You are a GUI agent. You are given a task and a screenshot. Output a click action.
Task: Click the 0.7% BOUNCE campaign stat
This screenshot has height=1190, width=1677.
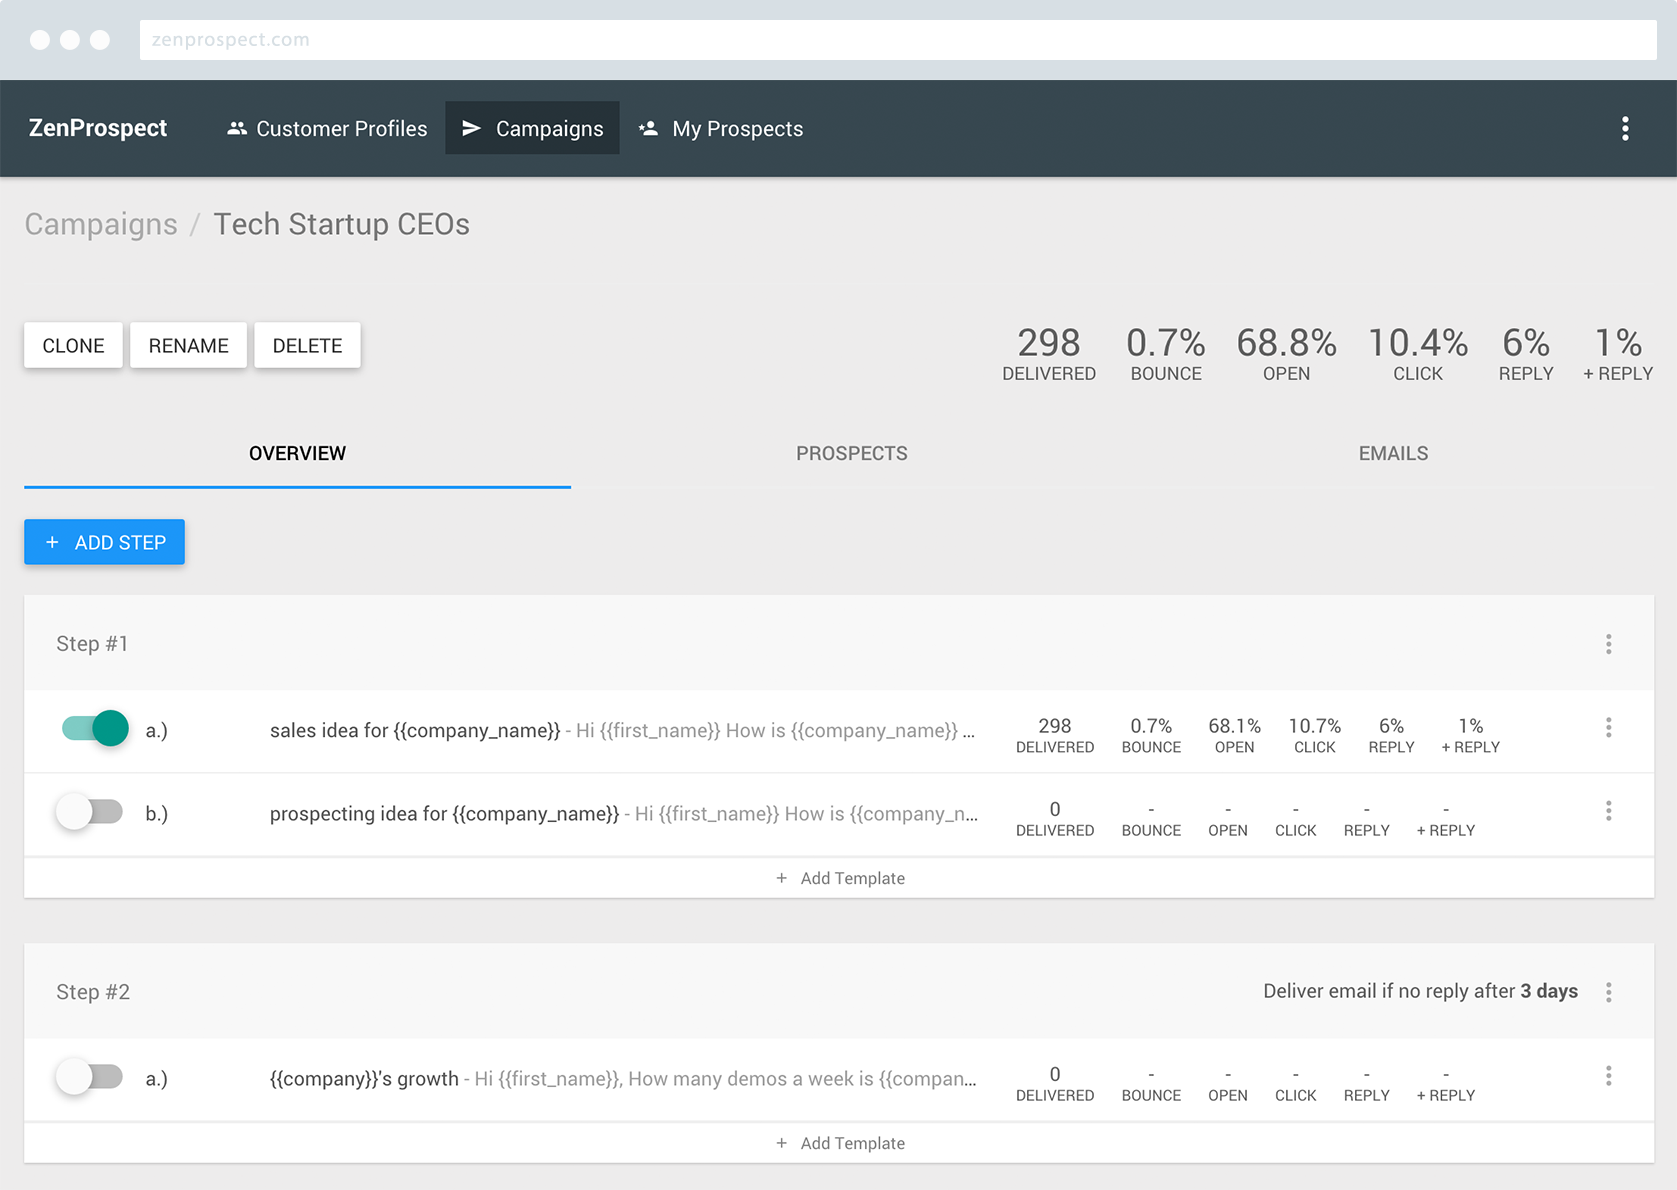point(1166,354)
